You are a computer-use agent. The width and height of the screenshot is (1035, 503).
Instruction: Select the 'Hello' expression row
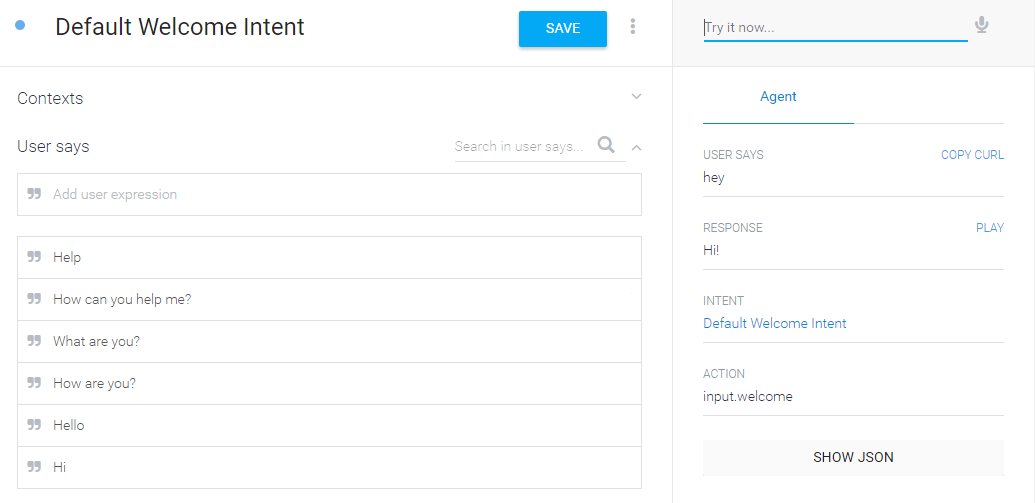(x=329, y=426)
